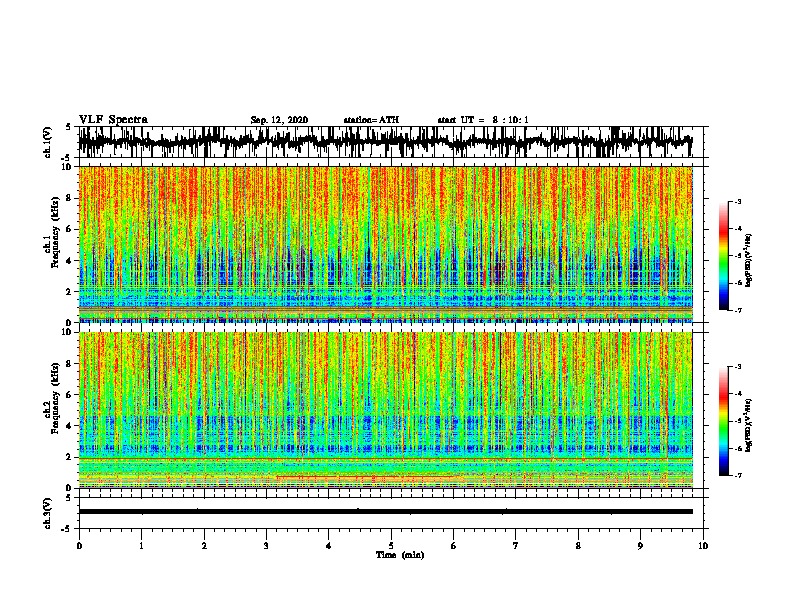The width and height of the screenshot is (792, 612).
Task: Click the "station=ATH" label
Action: [371, 120]
